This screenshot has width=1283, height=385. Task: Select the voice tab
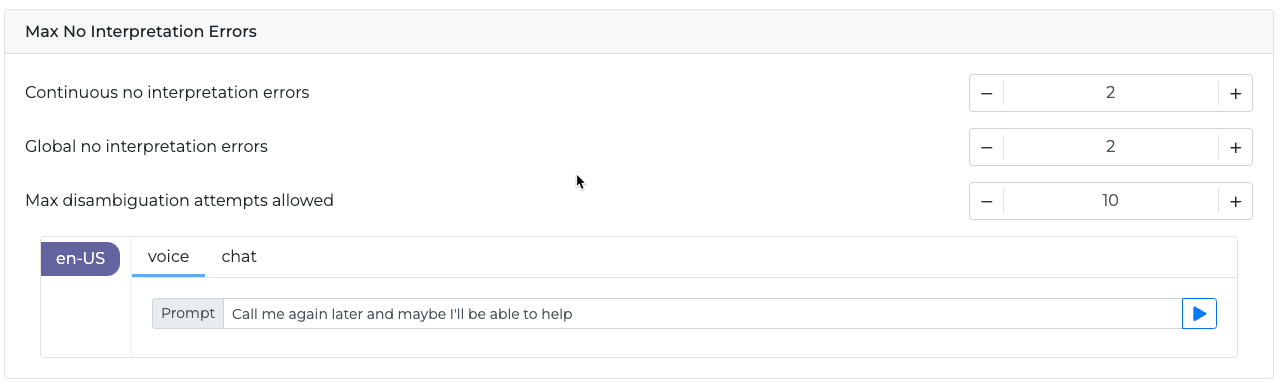click(x=168, y=257)
